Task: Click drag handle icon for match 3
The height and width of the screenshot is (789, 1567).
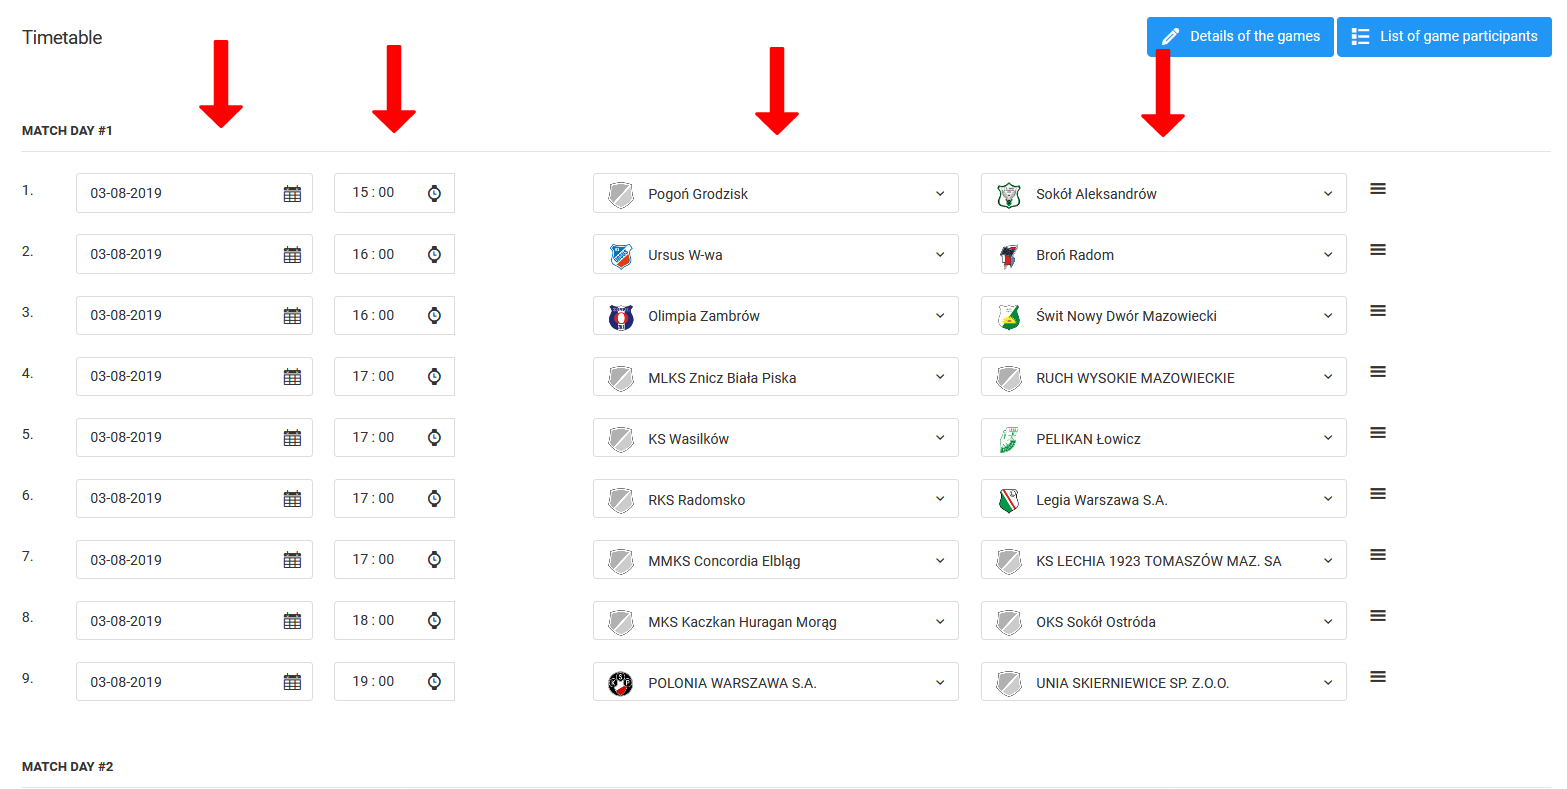Action: 1377,311
